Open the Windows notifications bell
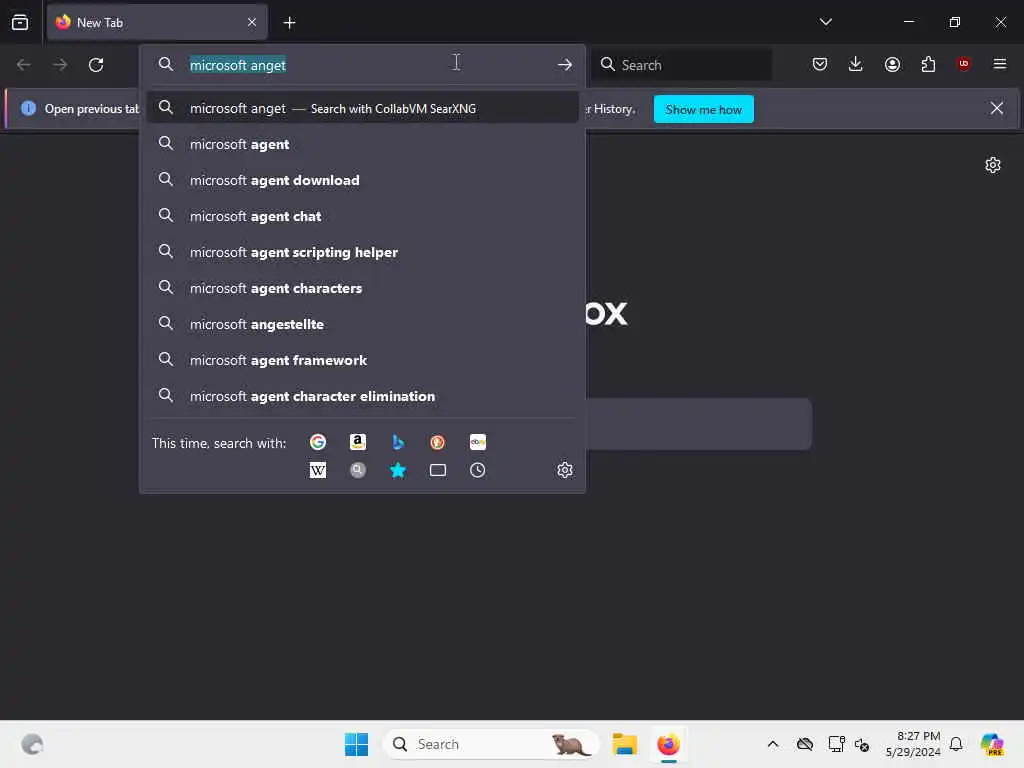Image resolution: width=1024 pixels, height=768 pixels. [956, 744]
